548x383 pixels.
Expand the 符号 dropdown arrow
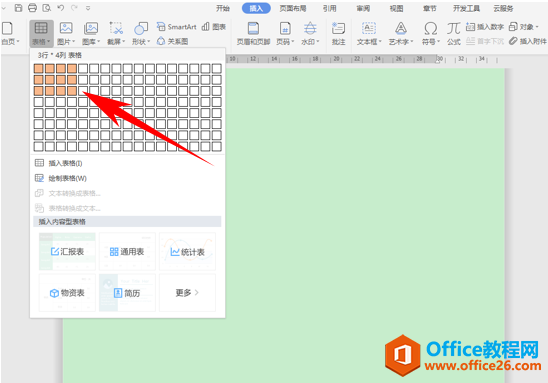point(438,42)
